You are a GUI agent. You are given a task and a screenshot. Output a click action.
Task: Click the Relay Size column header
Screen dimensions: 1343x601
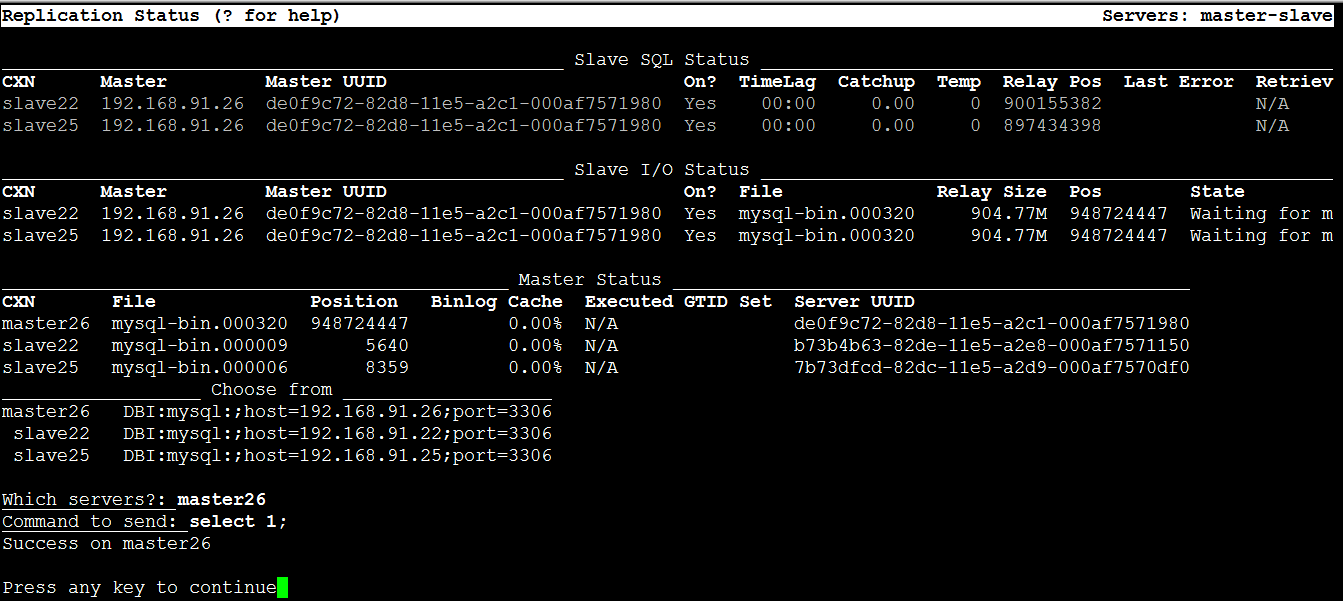(x=991, y=192)
